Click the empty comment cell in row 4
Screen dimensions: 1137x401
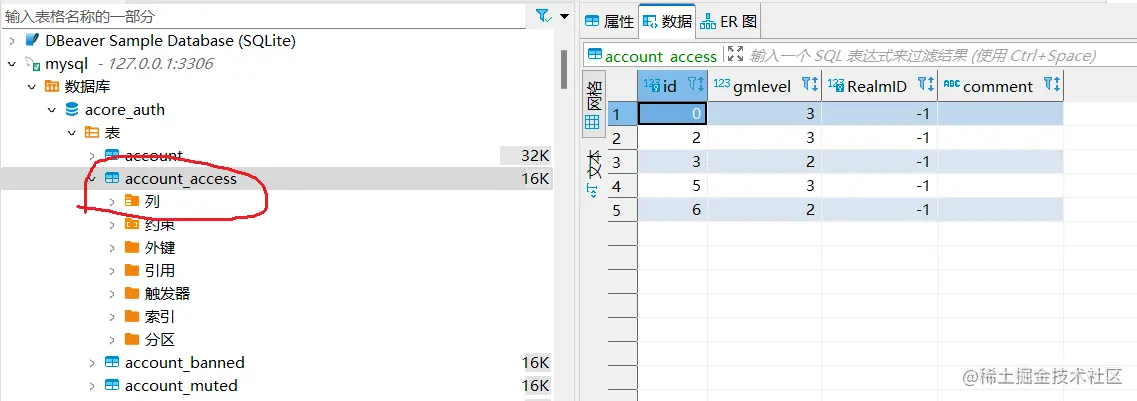point(1001,186)
